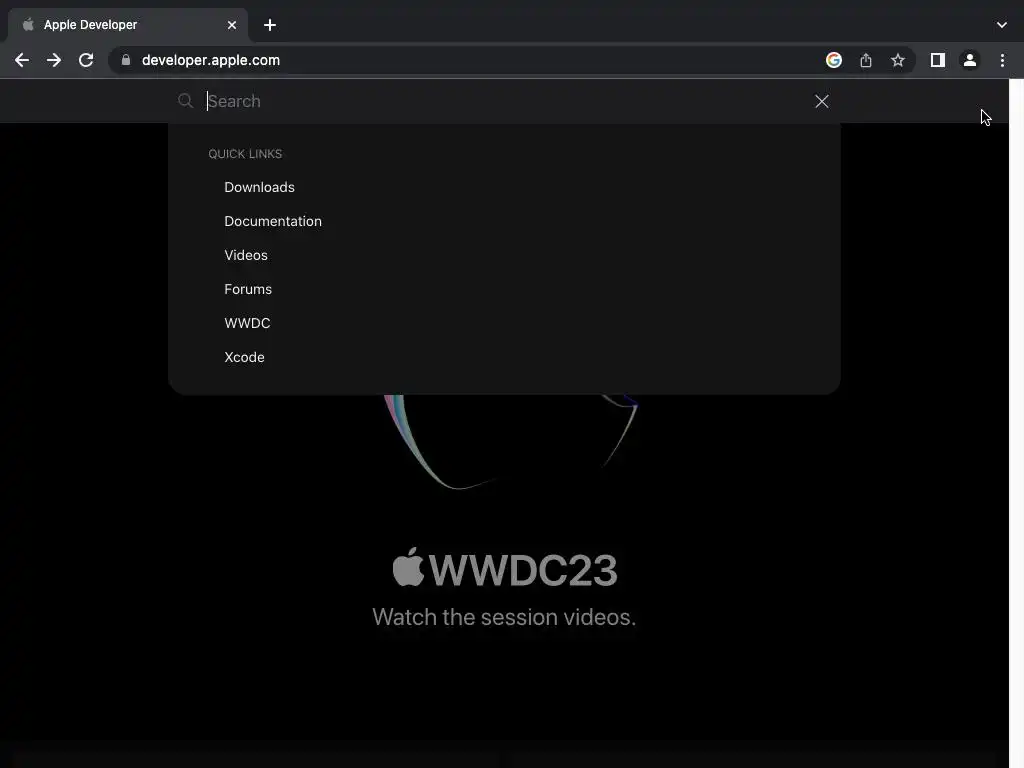The height and width of the screenshot is (768, 1024).
Task: Bookmark this page with the star icon
Action: (898, 60)
